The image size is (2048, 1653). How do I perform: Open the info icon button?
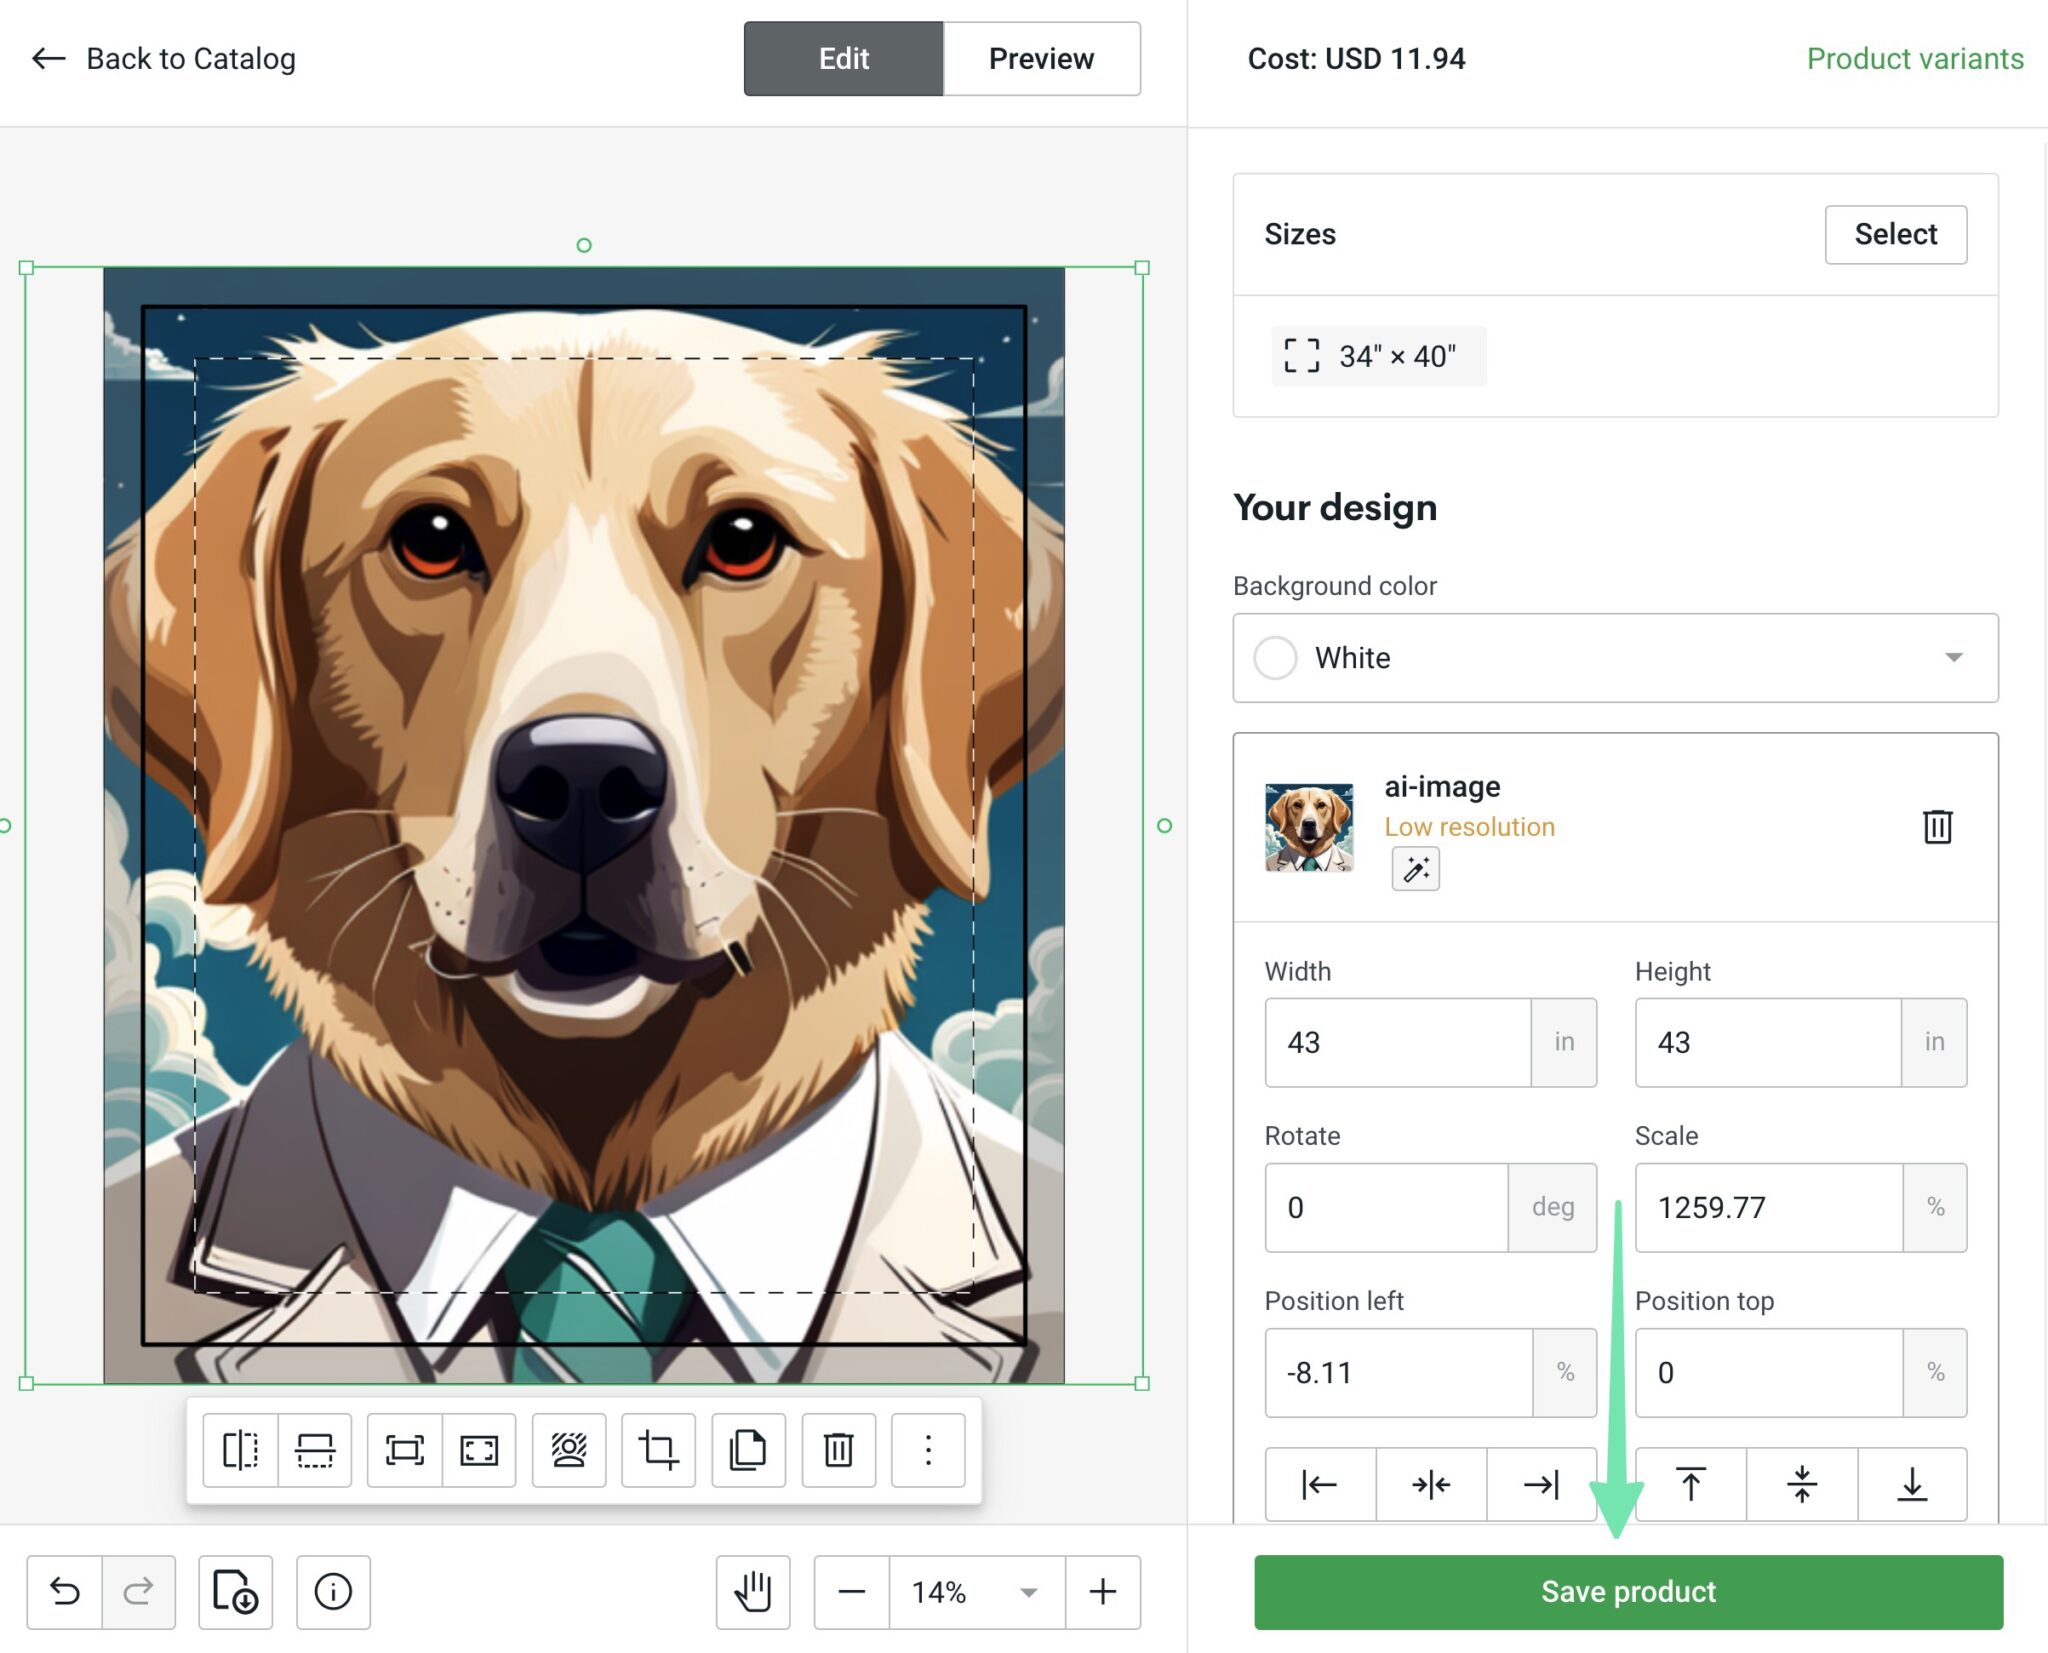(333, 1591)
